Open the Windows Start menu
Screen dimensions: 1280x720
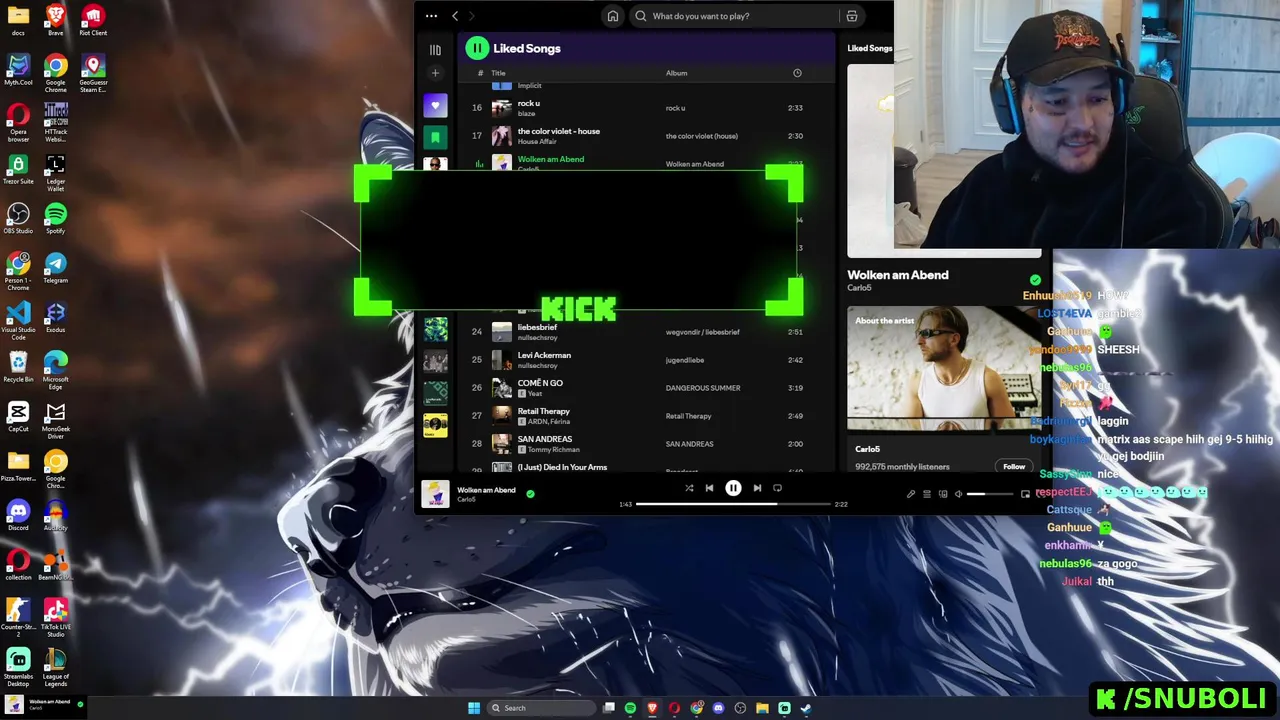[x=474, y=708]
